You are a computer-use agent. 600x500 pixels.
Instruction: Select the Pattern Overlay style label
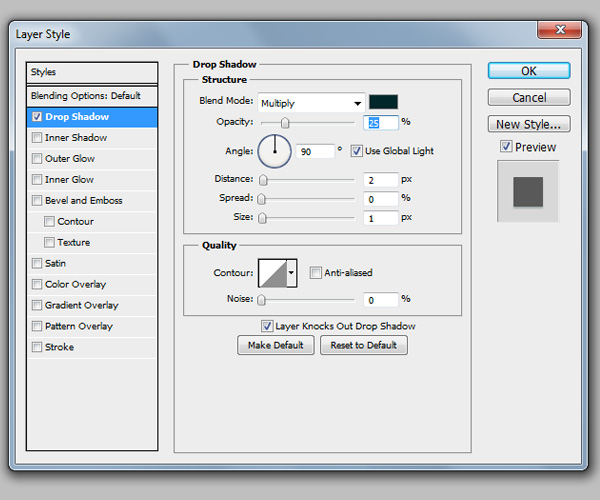point(79,326)
